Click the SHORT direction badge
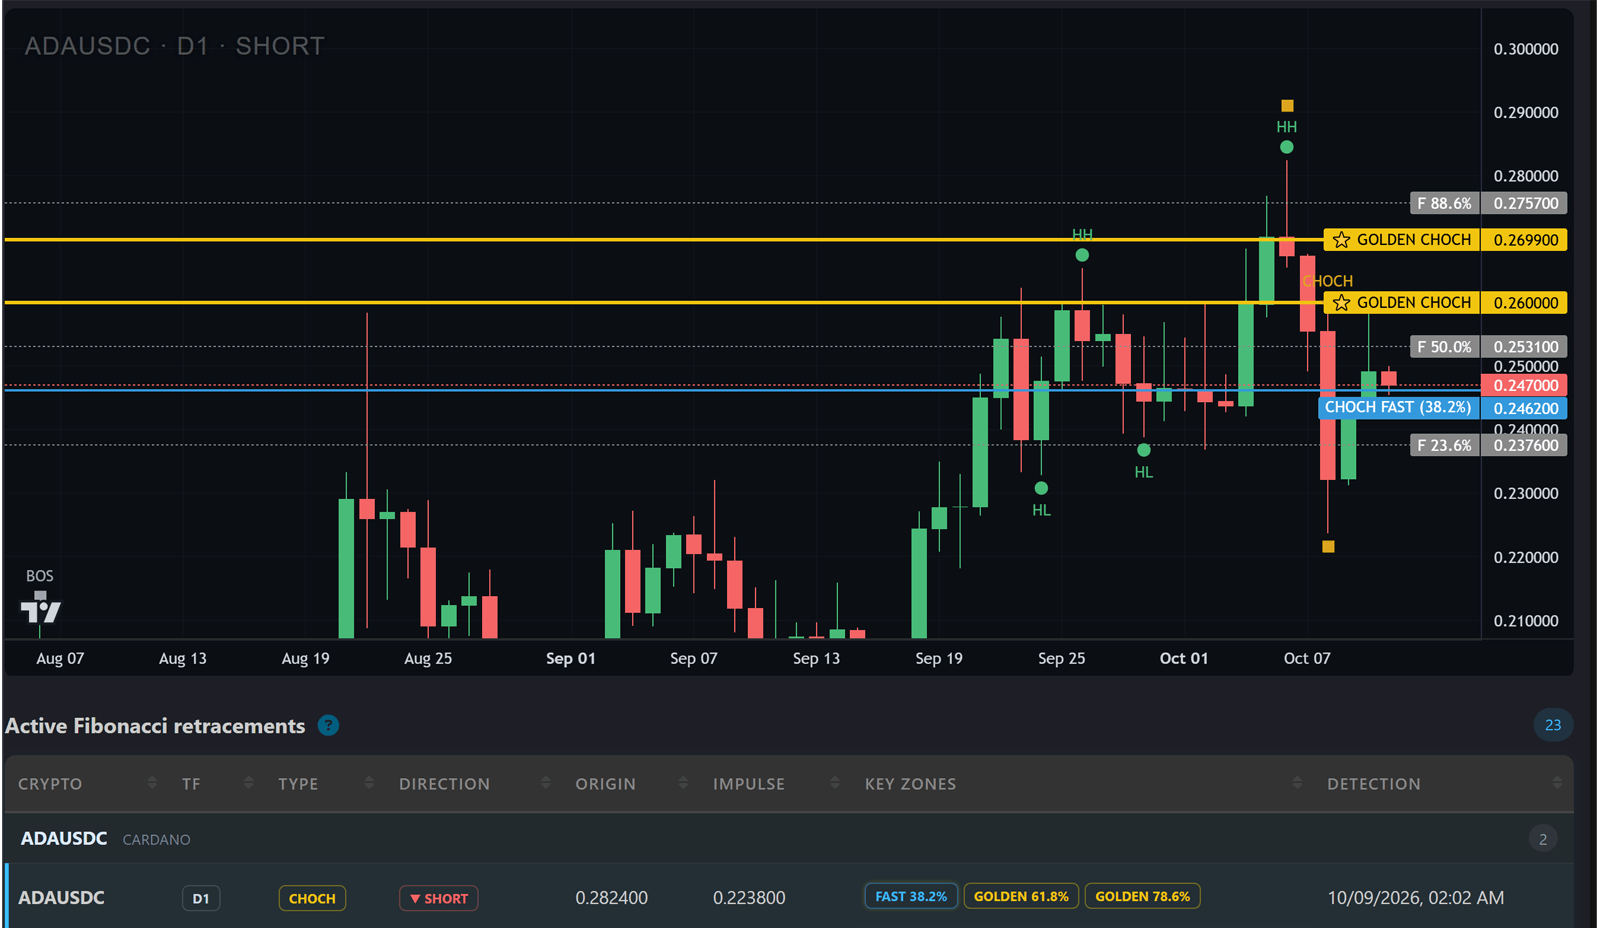 [x=439, y=899]
